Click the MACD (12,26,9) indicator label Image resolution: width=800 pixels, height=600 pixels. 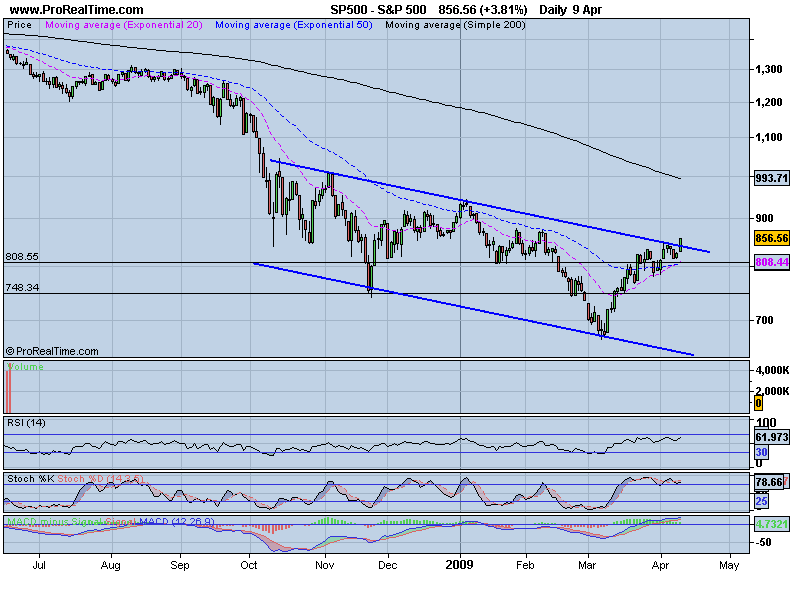176,522
